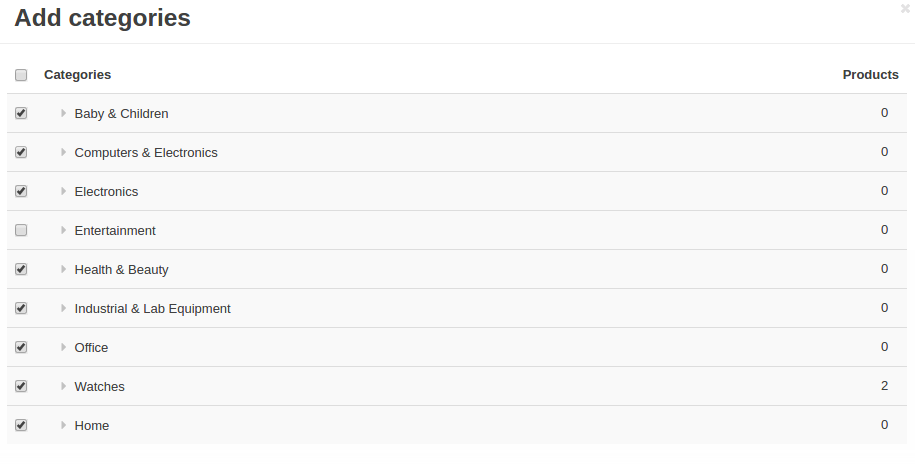Uncheck the Office category checkbox
Image resolution: width=915 pixels, height=473 pixels.
(21, 347)
